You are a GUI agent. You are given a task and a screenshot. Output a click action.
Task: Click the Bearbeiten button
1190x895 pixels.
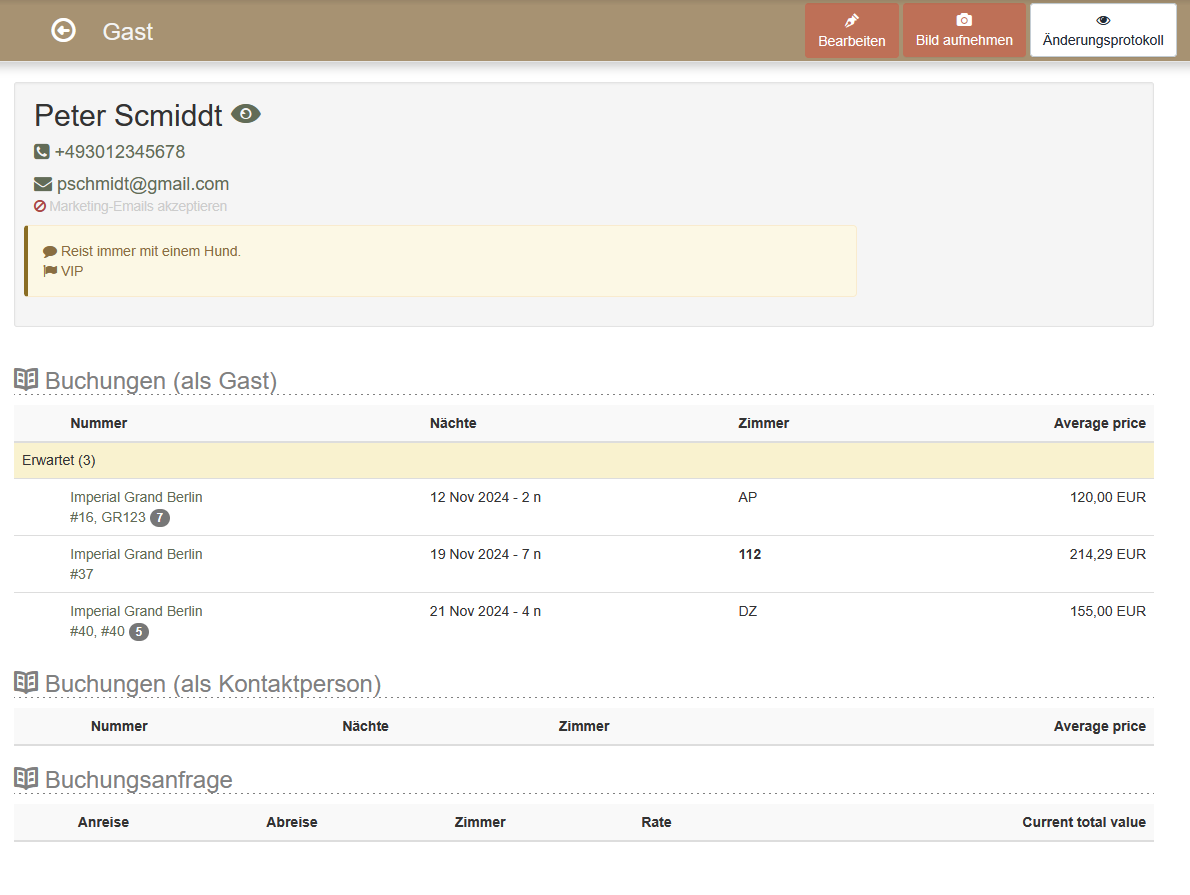pyautogui.click(x=852, y=30)
